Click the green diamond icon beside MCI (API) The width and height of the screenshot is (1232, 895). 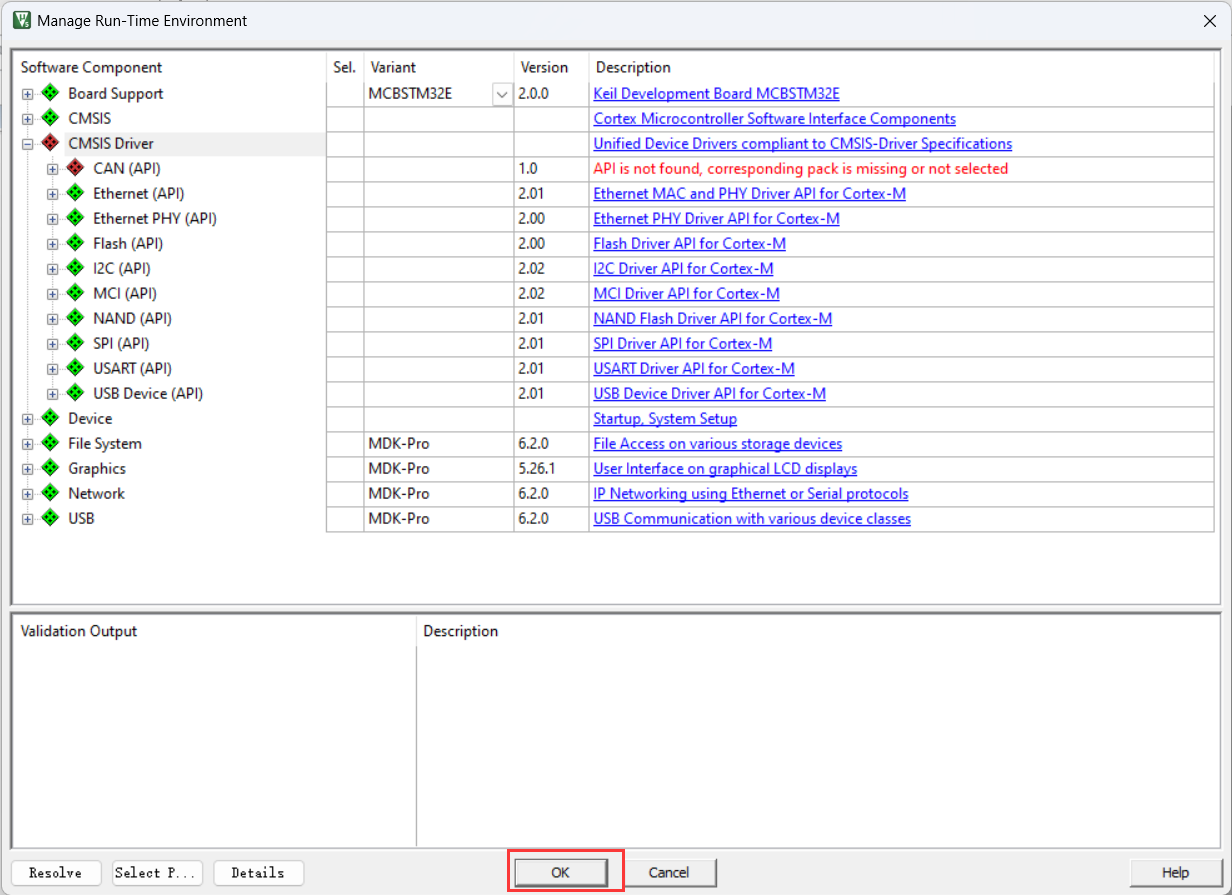pyautogui.click(x=75, y=293)
